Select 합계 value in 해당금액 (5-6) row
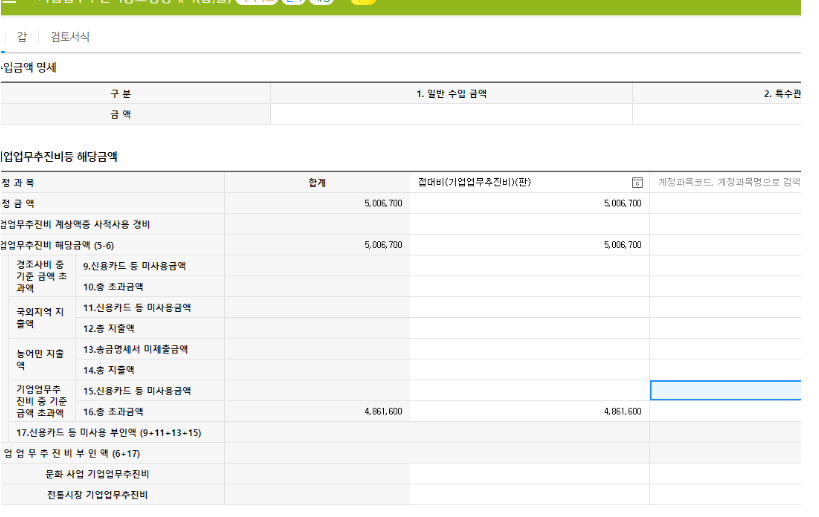 (317, 244)
